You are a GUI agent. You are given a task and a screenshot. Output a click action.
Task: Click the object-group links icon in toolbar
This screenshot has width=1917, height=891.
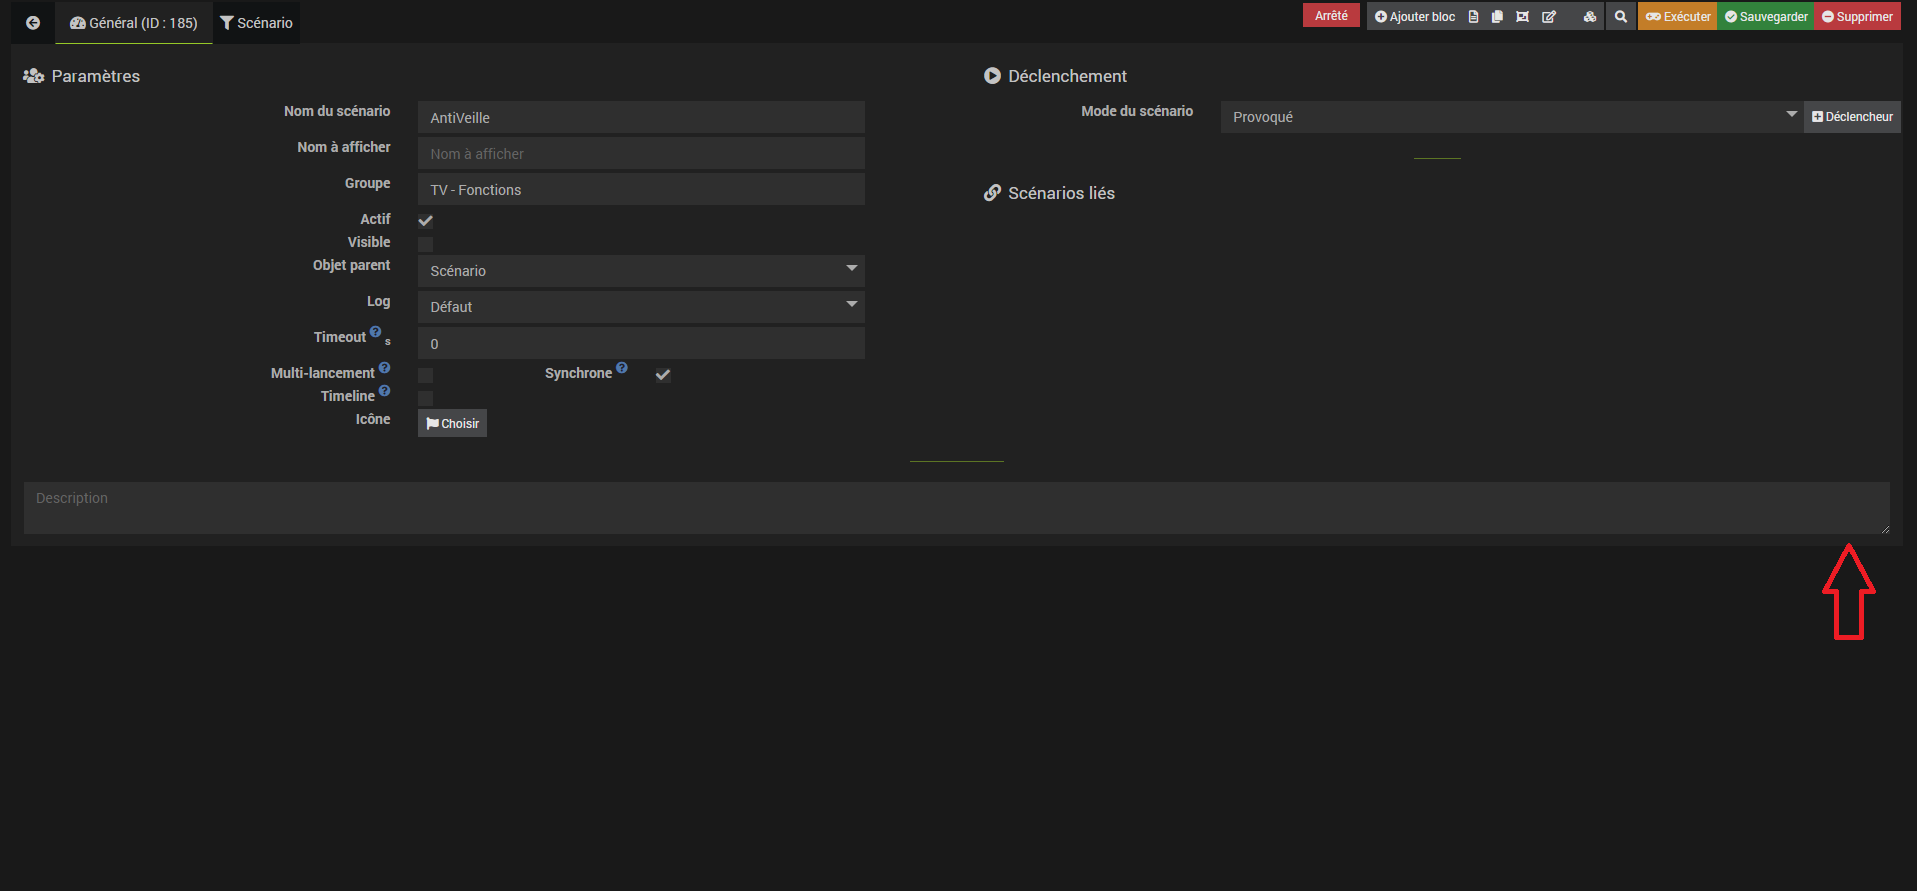coord(1522,17)
